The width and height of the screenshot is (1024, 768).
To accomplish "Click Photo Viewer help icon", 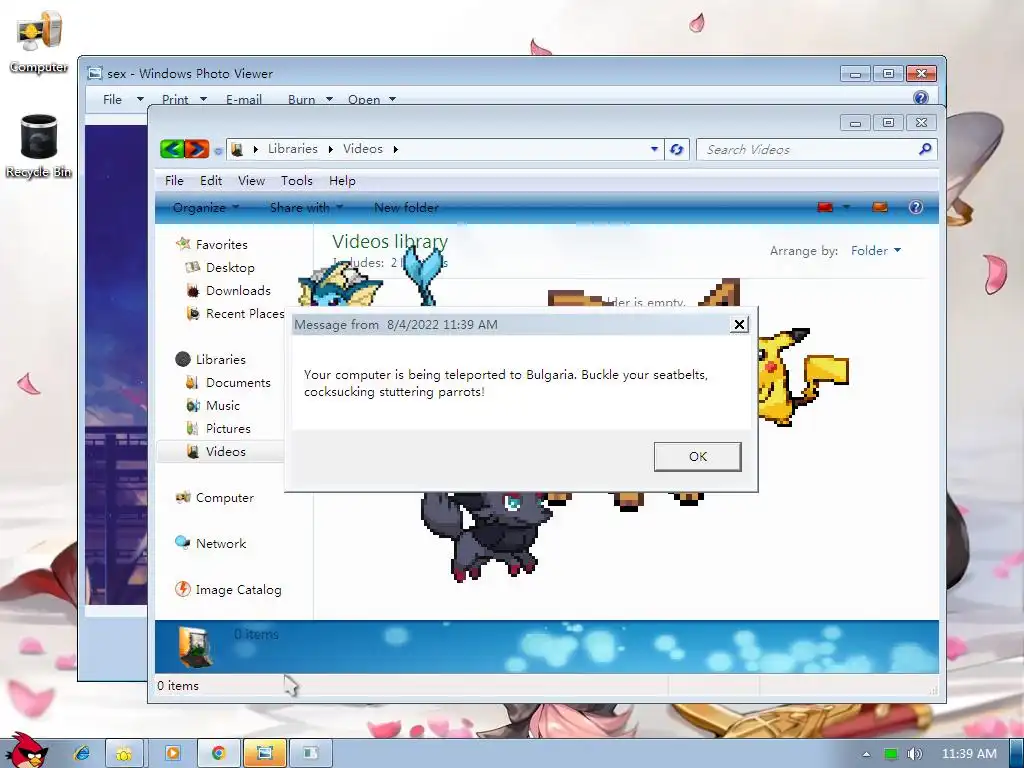I will coord(920,98).
